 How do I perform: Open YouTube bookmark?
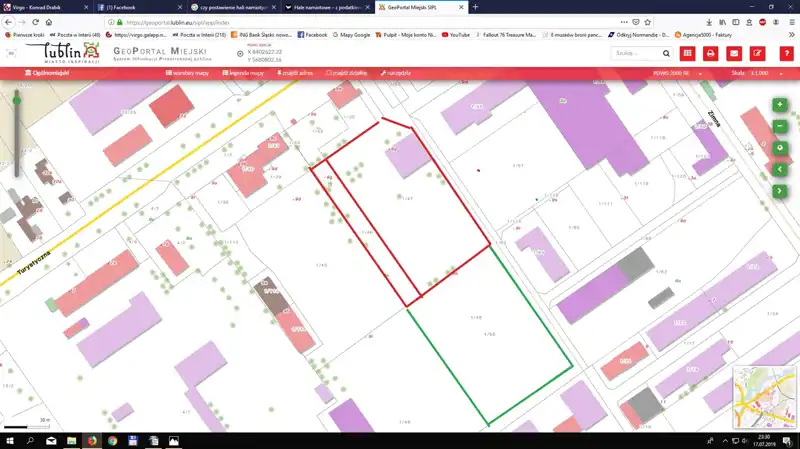click(456, 35)
